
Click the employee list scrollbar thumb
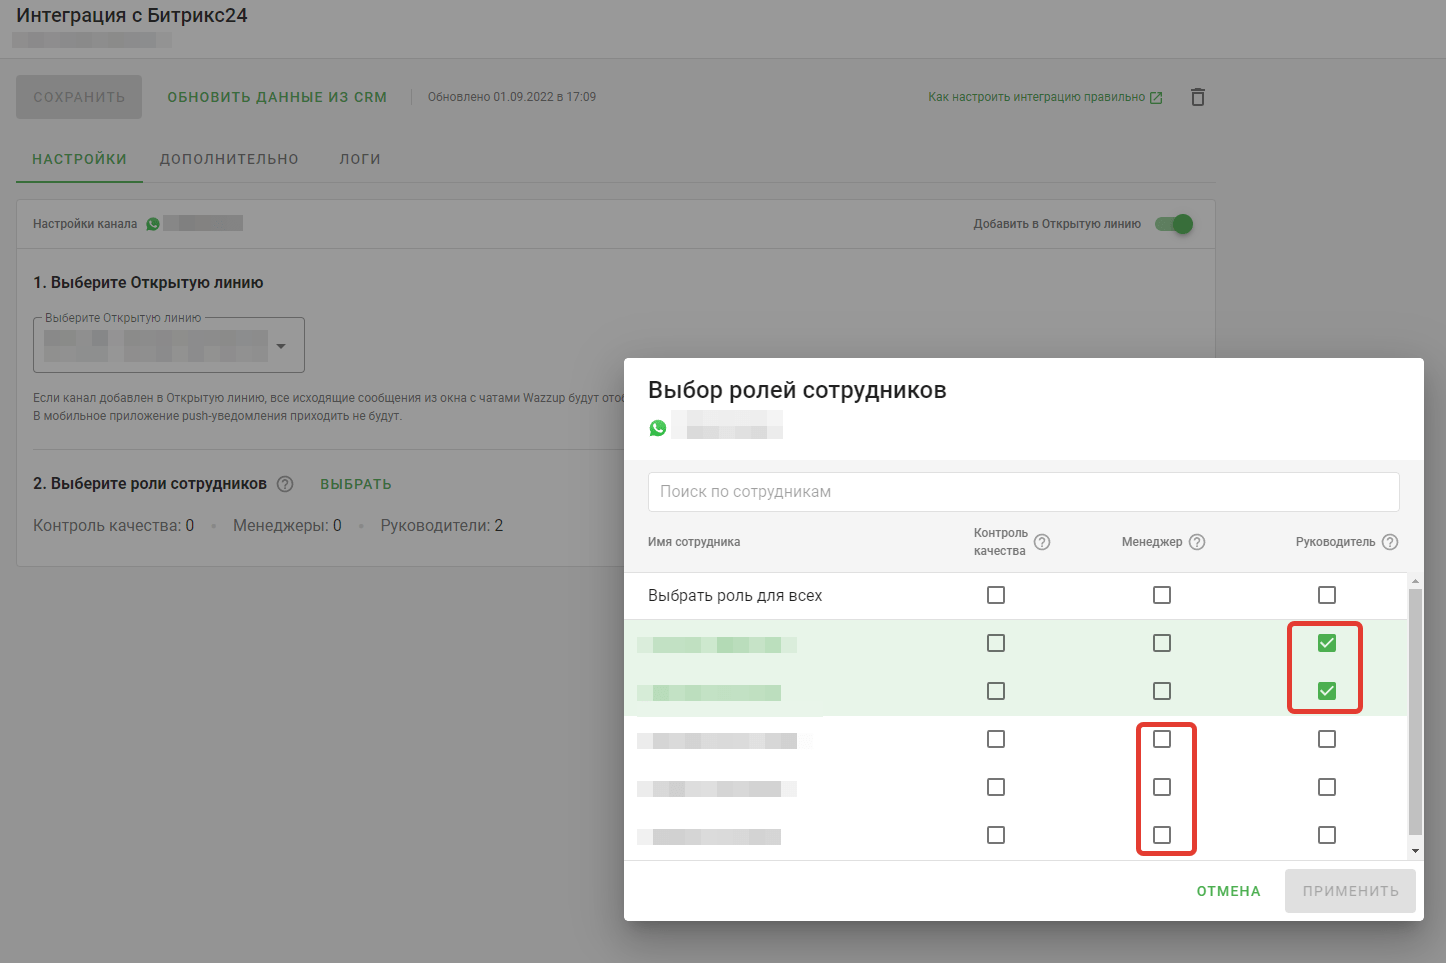pos(1415,710)
